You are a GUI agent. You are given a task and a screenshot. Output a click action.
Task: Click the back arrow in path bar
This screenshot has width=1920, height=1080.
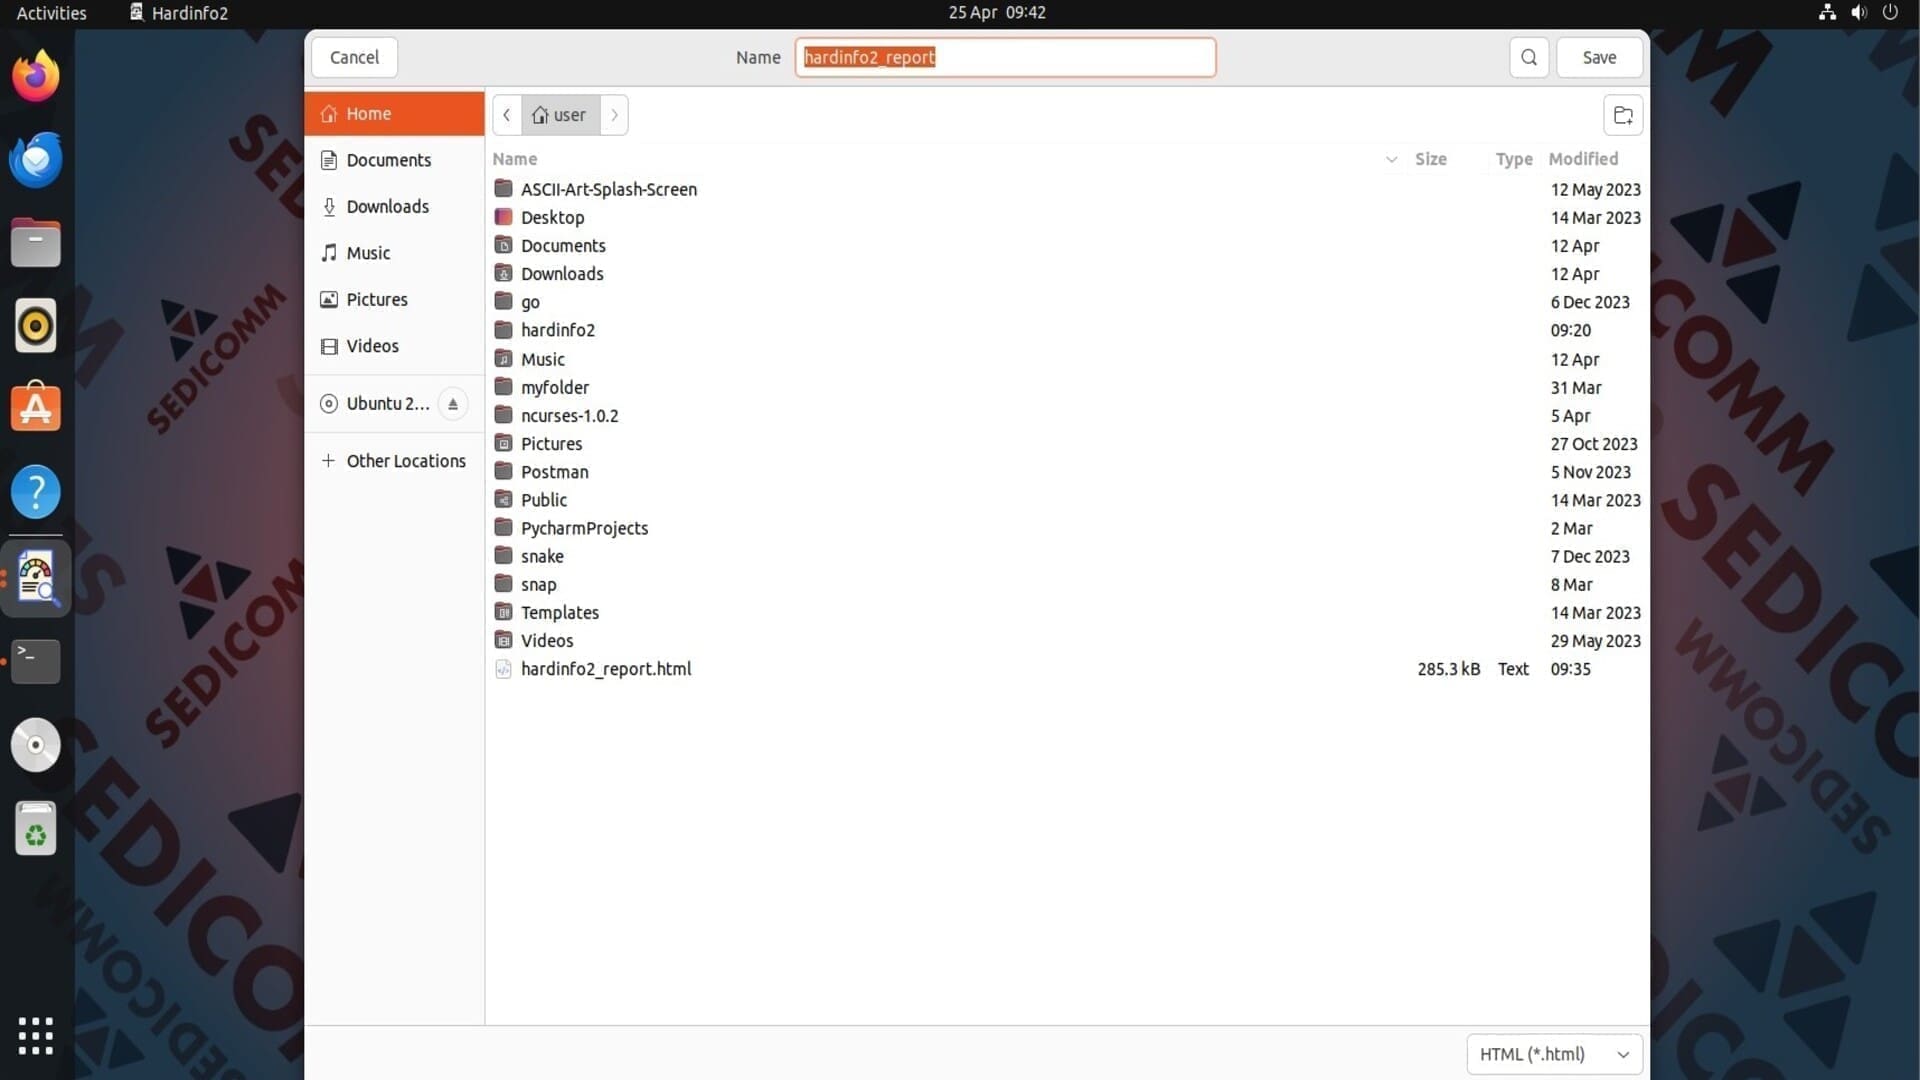tap(507, 115)
